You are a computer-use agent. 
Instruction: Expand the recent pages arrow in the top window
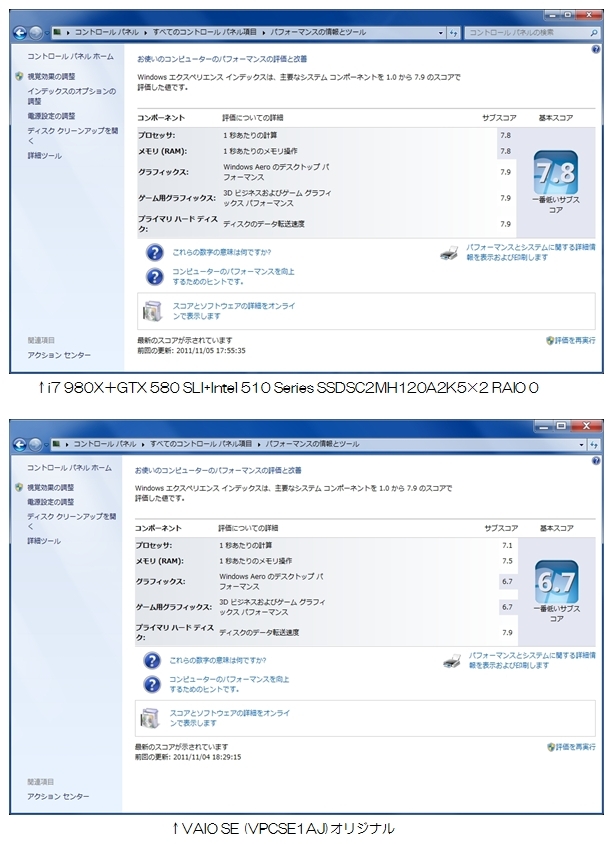[x=47, y=33]
